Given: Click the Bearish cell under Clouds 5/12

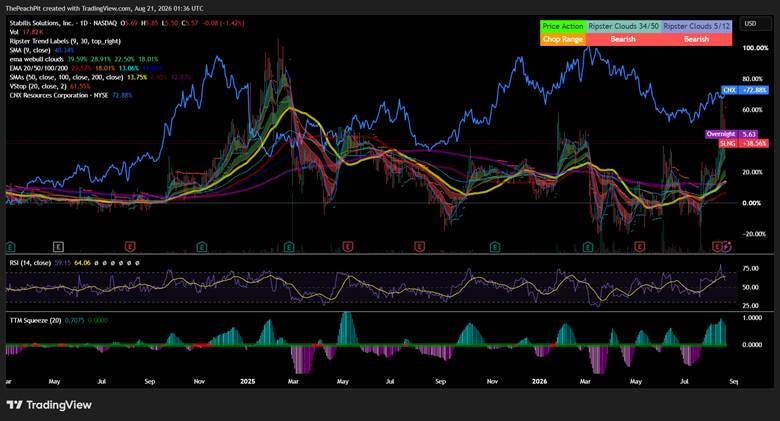Looking at the screenshot, I should [696, 39].
